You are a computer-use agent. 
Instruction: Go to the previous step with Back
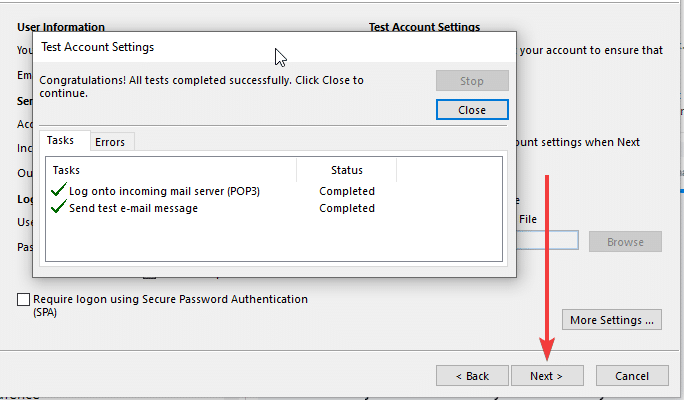coord(472,376)
